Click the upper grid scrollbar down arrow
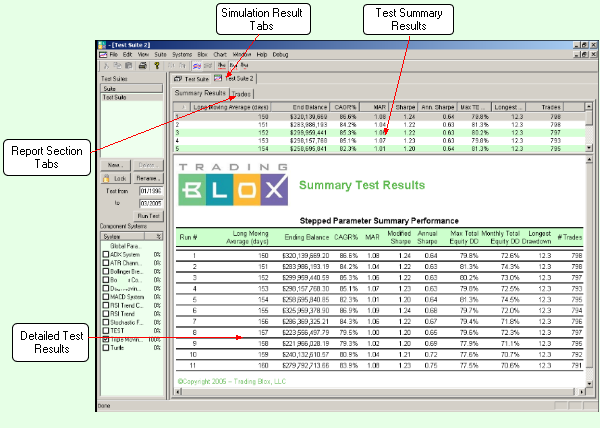 [x=589, y=148]
